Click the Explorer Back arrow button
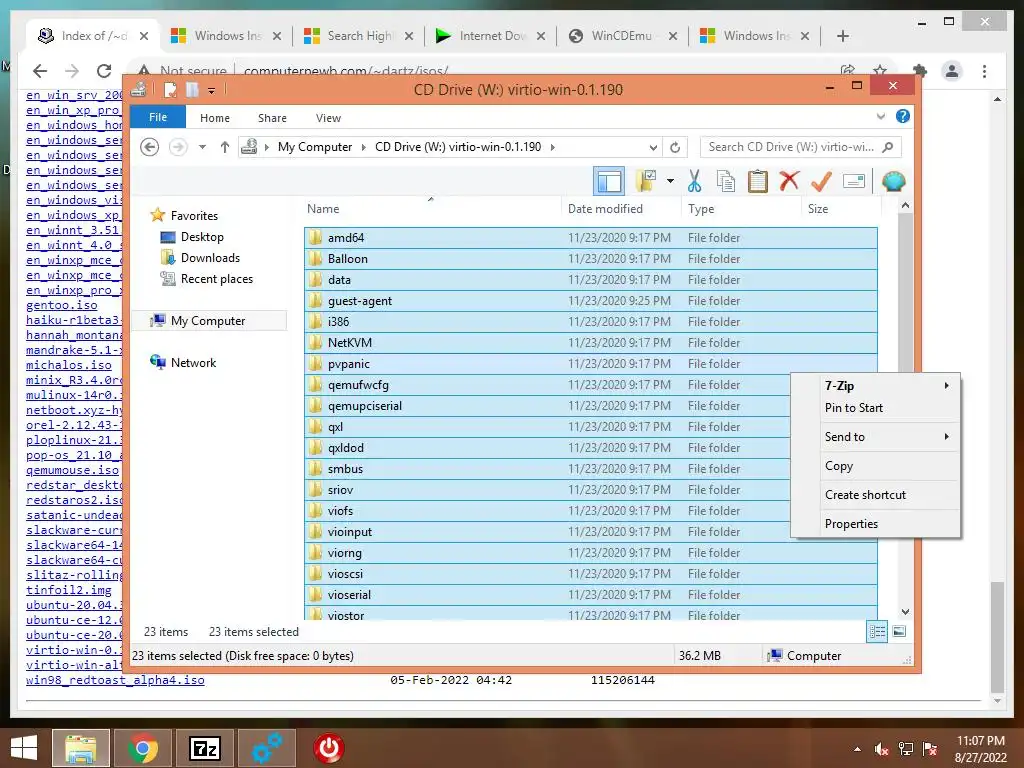Screen dimensions: 1024x768 (x=150, y=147)
